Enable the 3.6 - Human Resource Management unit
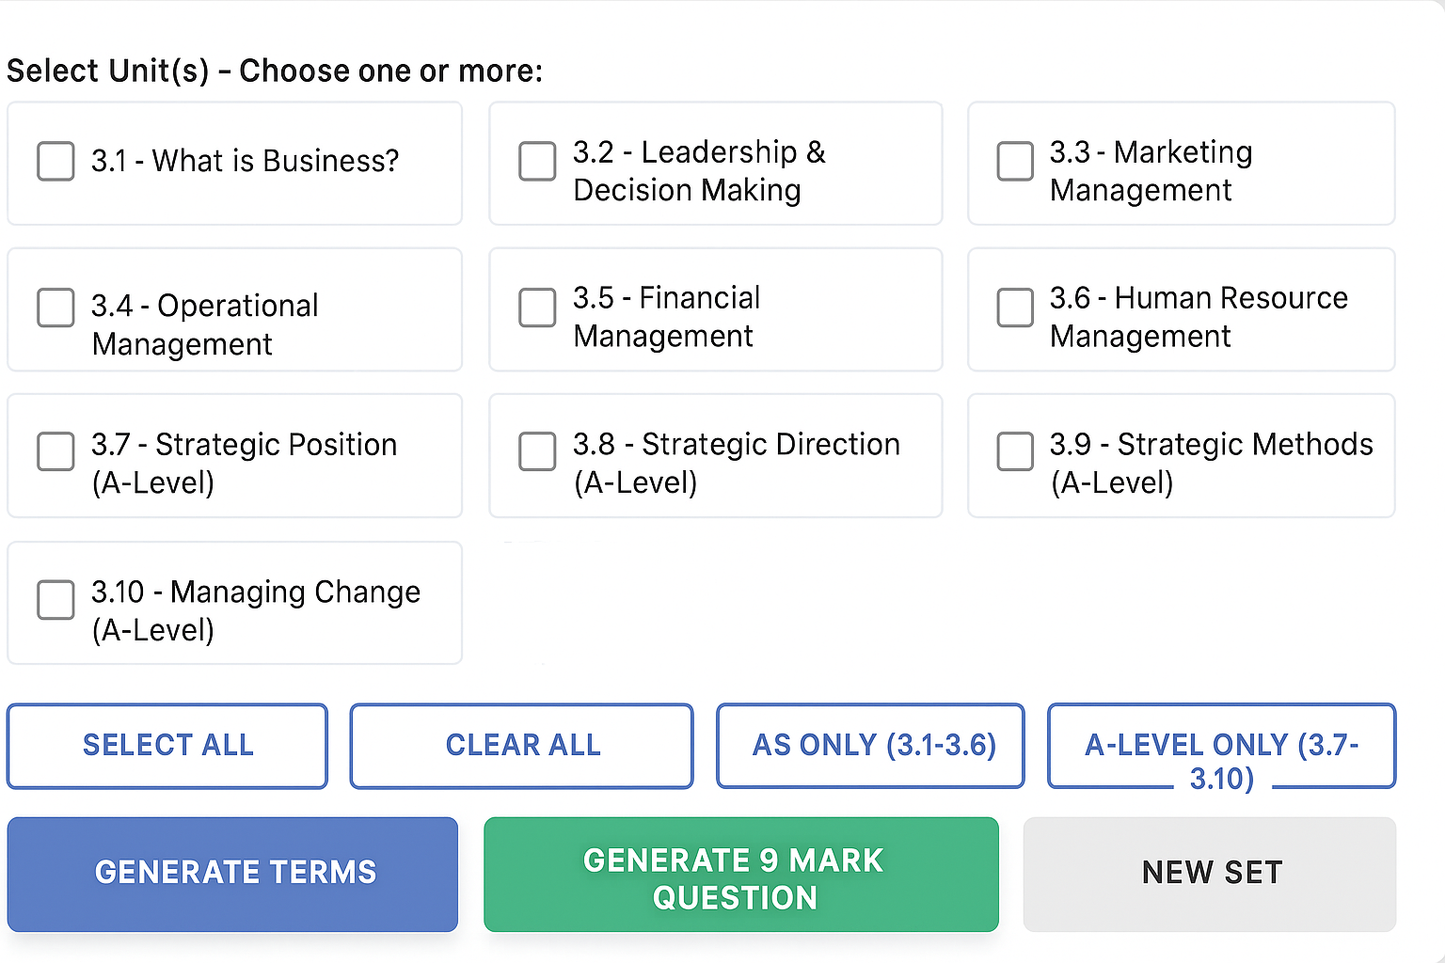The height and width of the screenshot is (963, 1445). tap(1015, 308)
